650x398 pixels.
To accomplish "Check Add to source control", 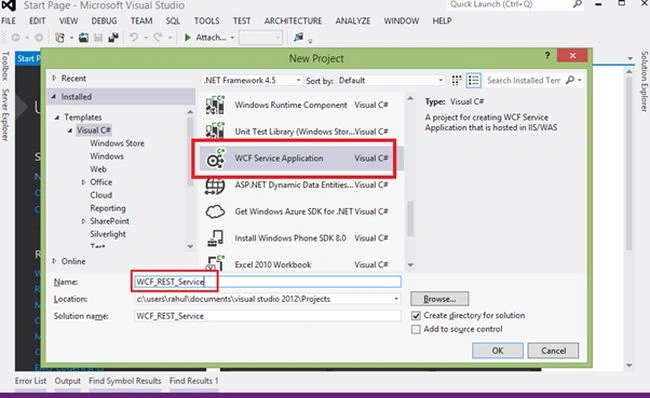I will 416,330.
